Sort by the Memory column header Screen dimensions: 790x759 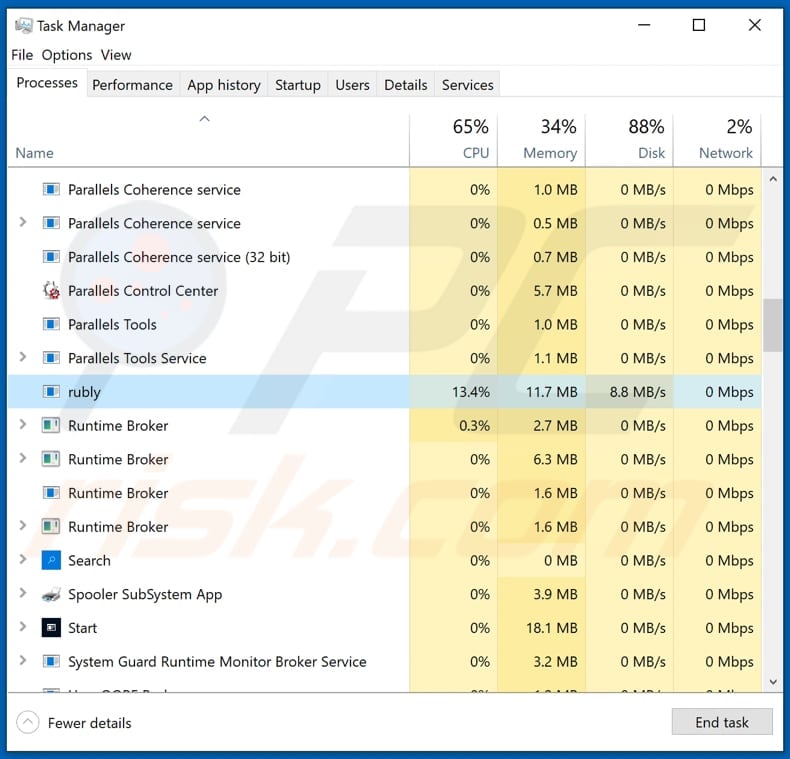tap(541, 140)
